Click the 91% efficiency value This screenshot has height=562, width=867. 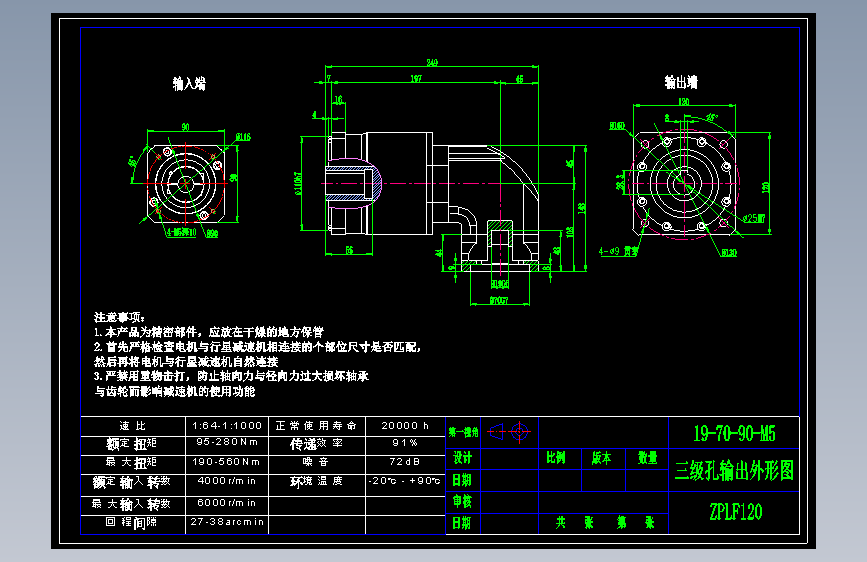(405, 443)
